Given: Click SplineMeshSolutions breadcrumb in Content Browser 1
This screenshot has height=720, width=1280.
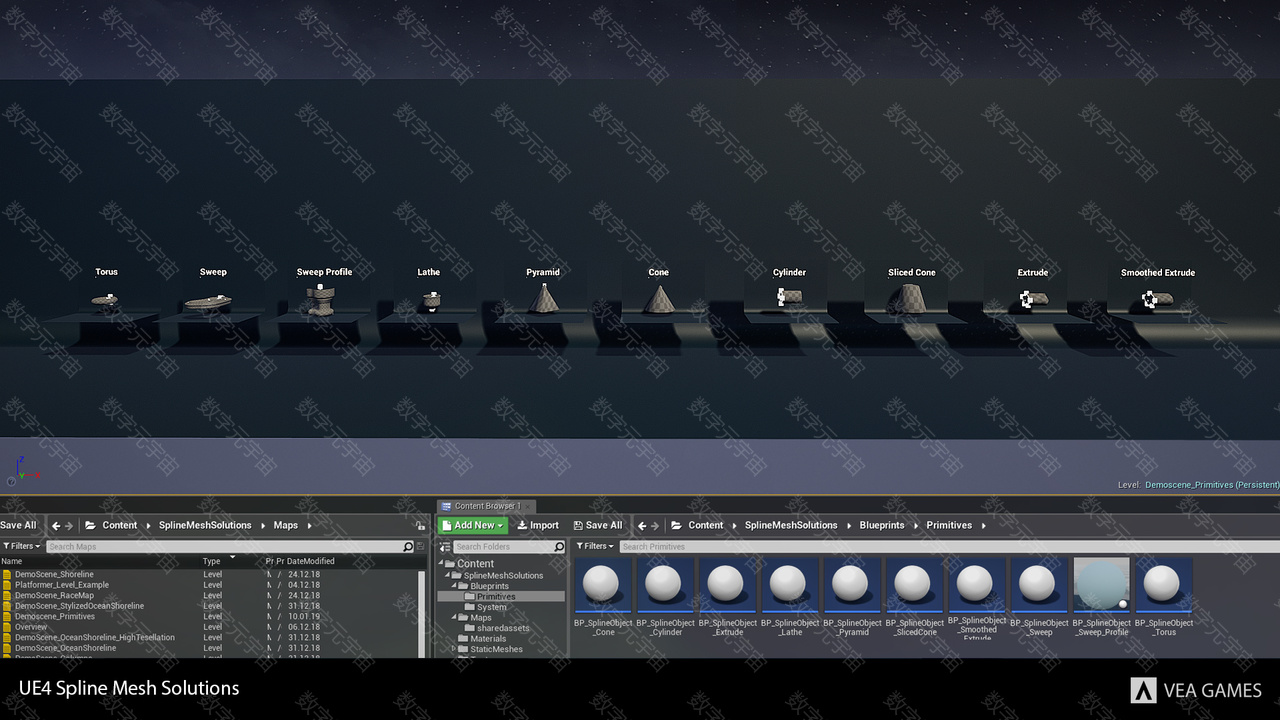Looking at the screenshot, I should tap(791, 525).
